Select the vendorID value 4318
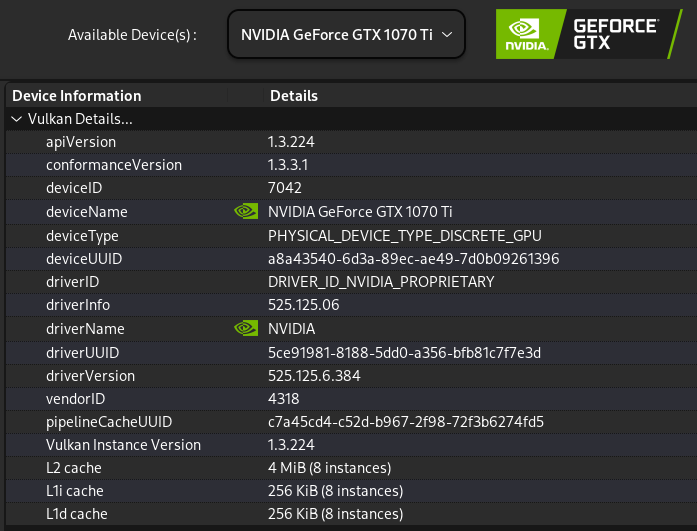Viewport: 697px width, 531px height. 284,399
